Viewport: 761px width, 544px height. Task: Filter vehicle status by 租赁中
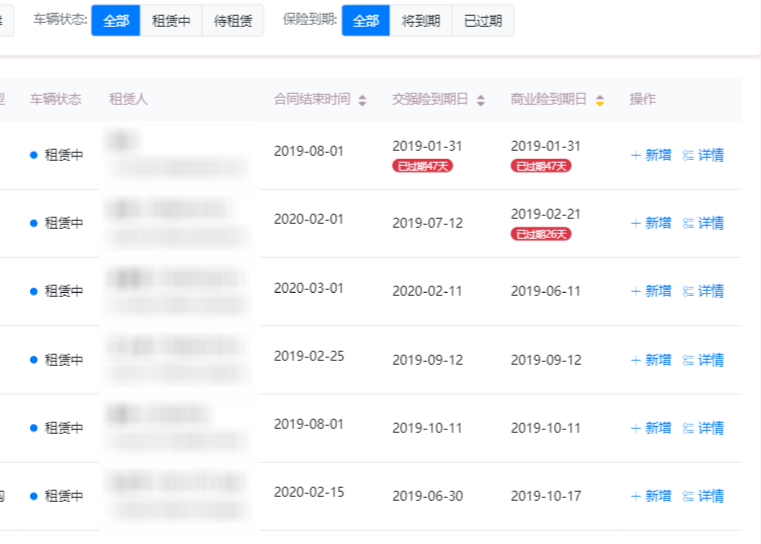click(171, 20)
